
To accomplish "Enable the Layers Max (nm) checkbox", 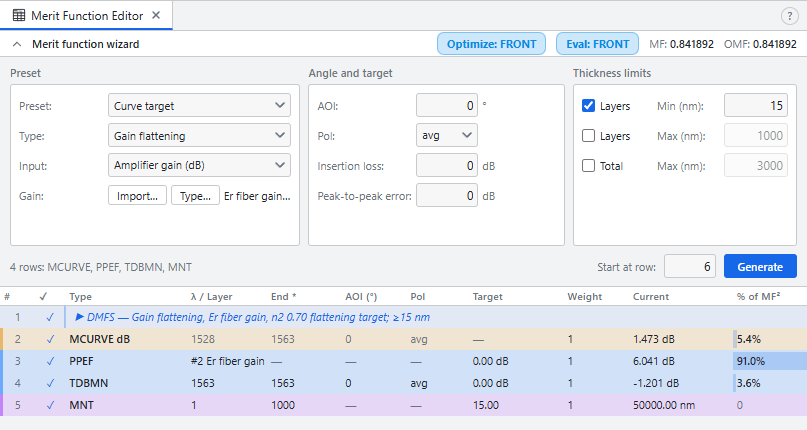I will (588, 135).
